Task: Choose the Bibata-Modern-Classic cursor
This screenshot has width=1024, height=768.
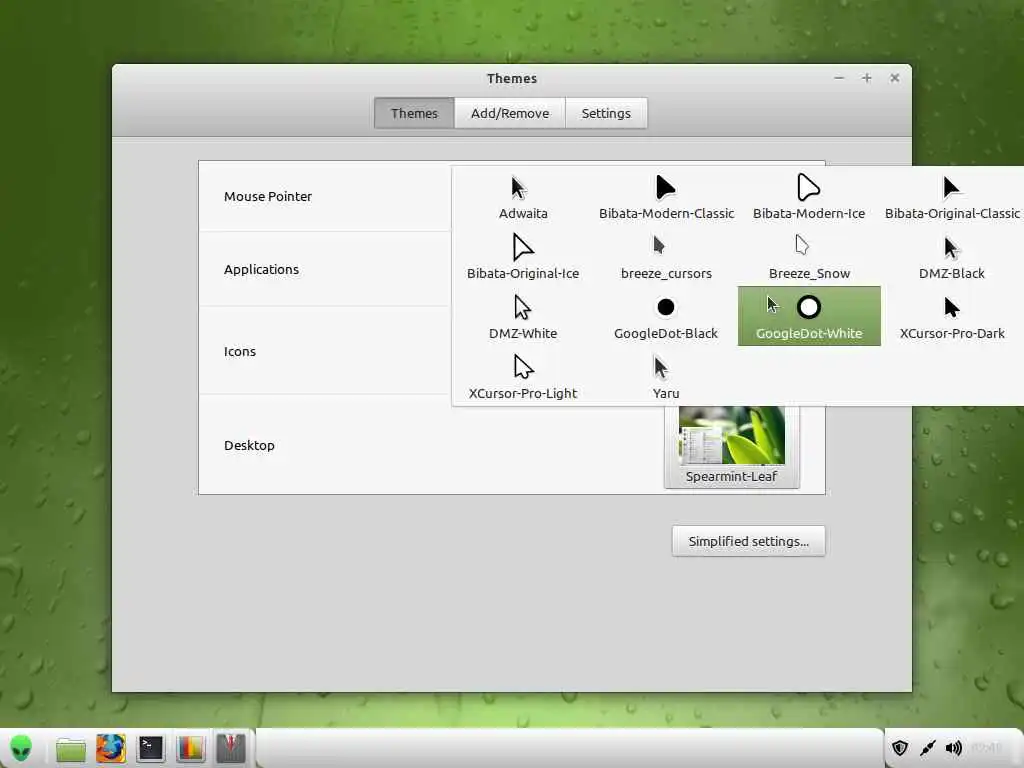Action: pos(666,197)
